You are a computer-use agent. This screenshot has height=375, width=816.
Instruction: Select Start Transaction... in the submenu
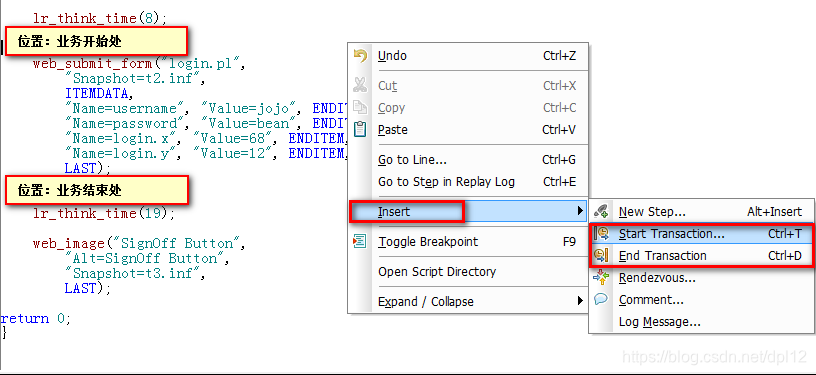[x=701, y=234]
